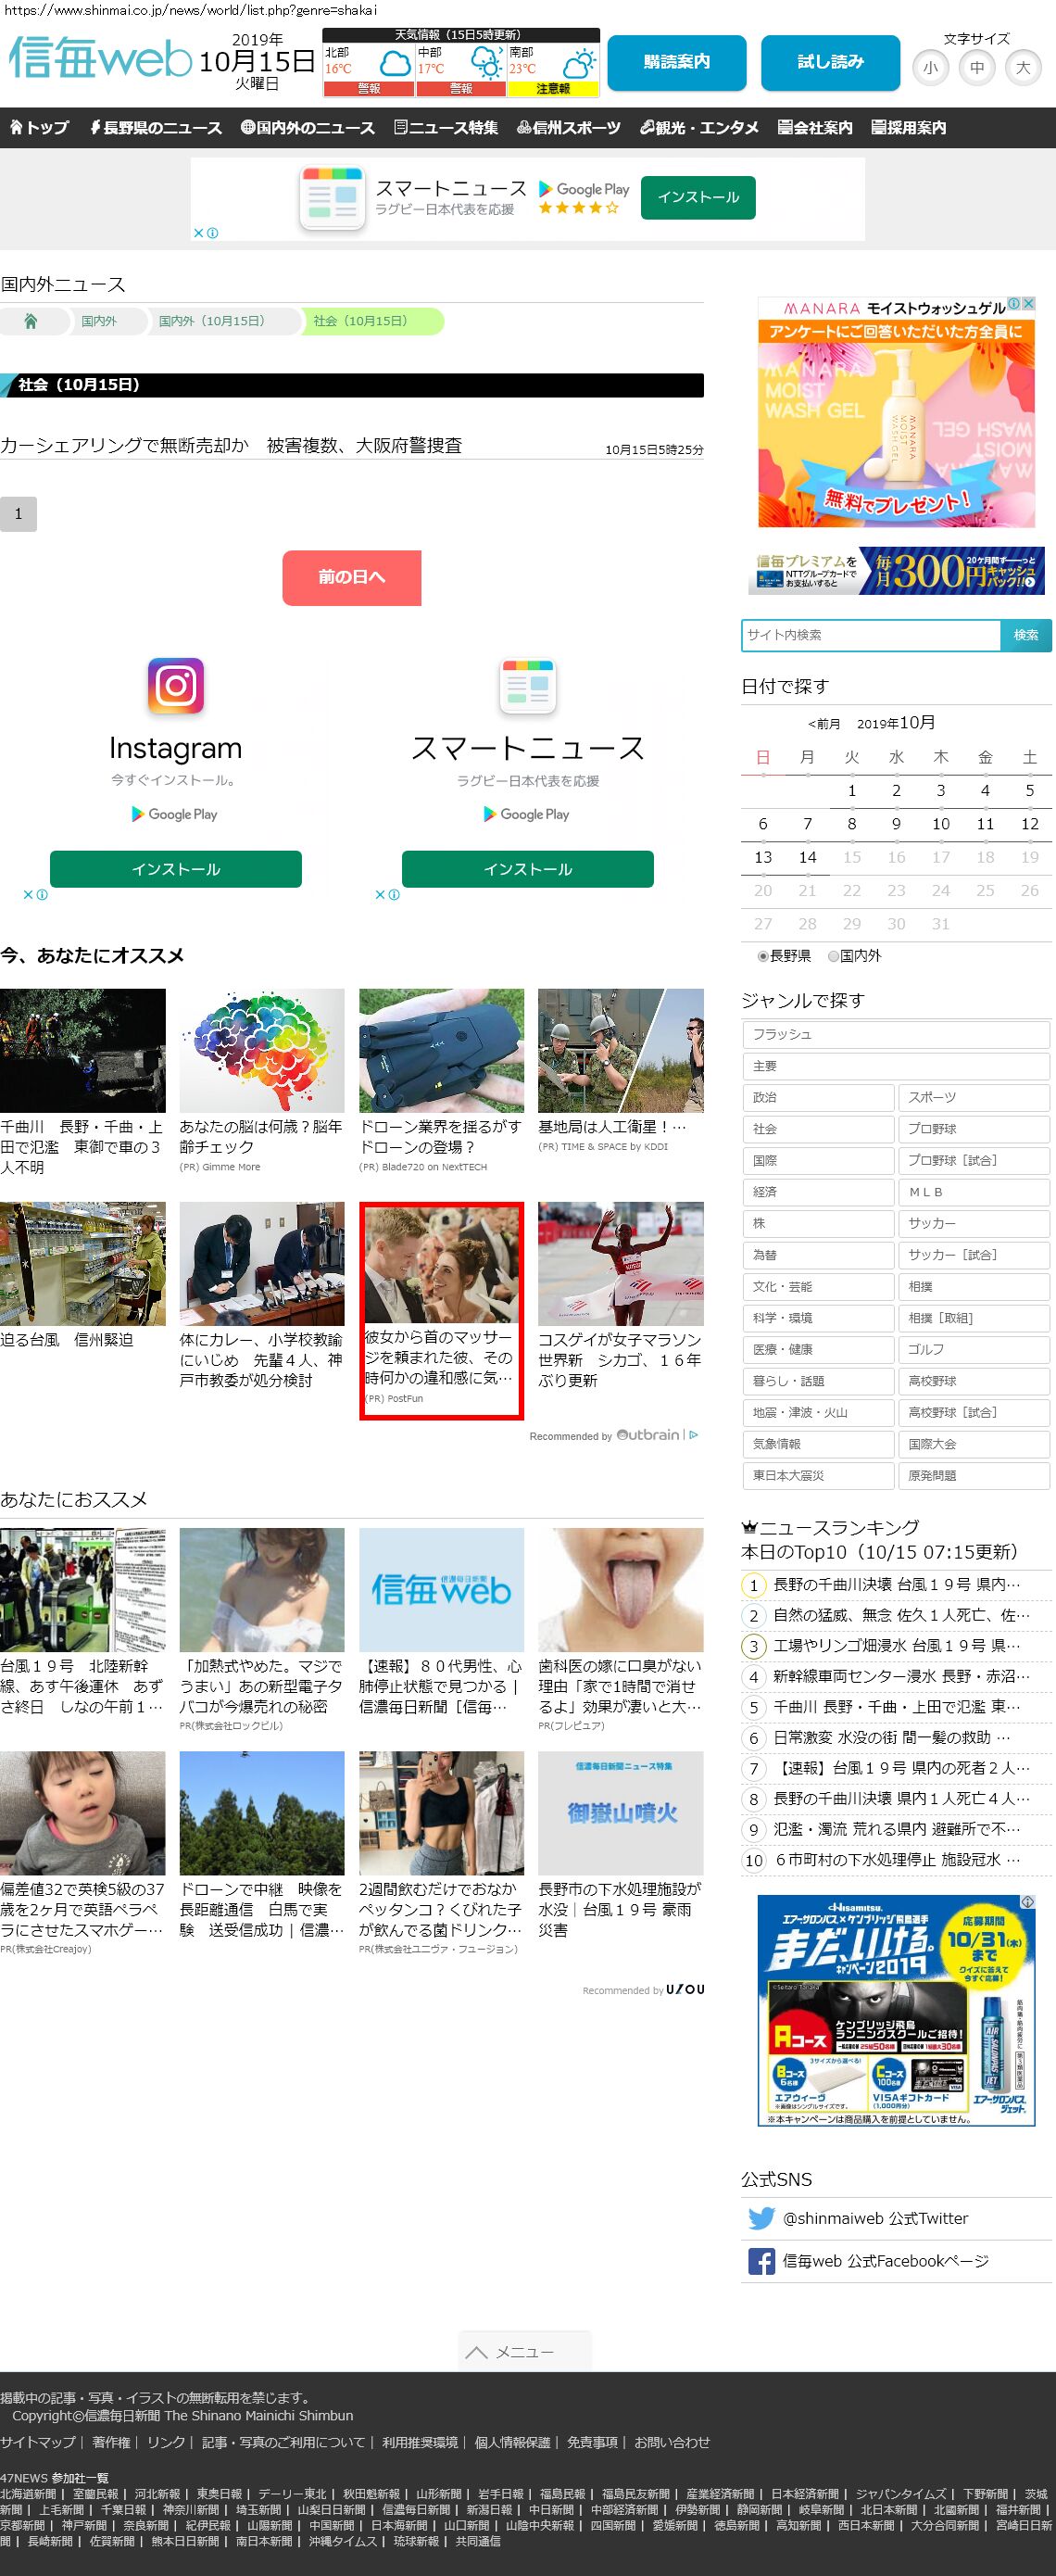
Task: Click the MANARA moist wash gel ad
Action: point(896,412)
